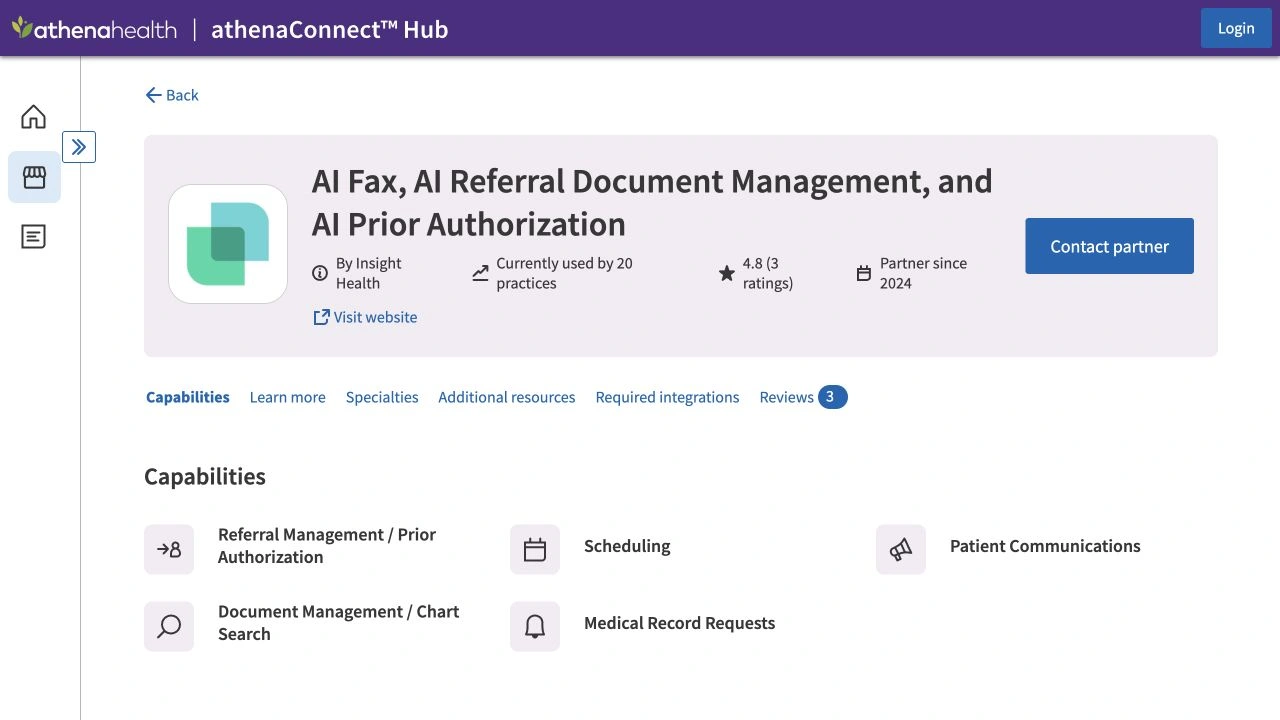Click the Contact partner button
This screenshot has height=720, width=1280.
1109,246
